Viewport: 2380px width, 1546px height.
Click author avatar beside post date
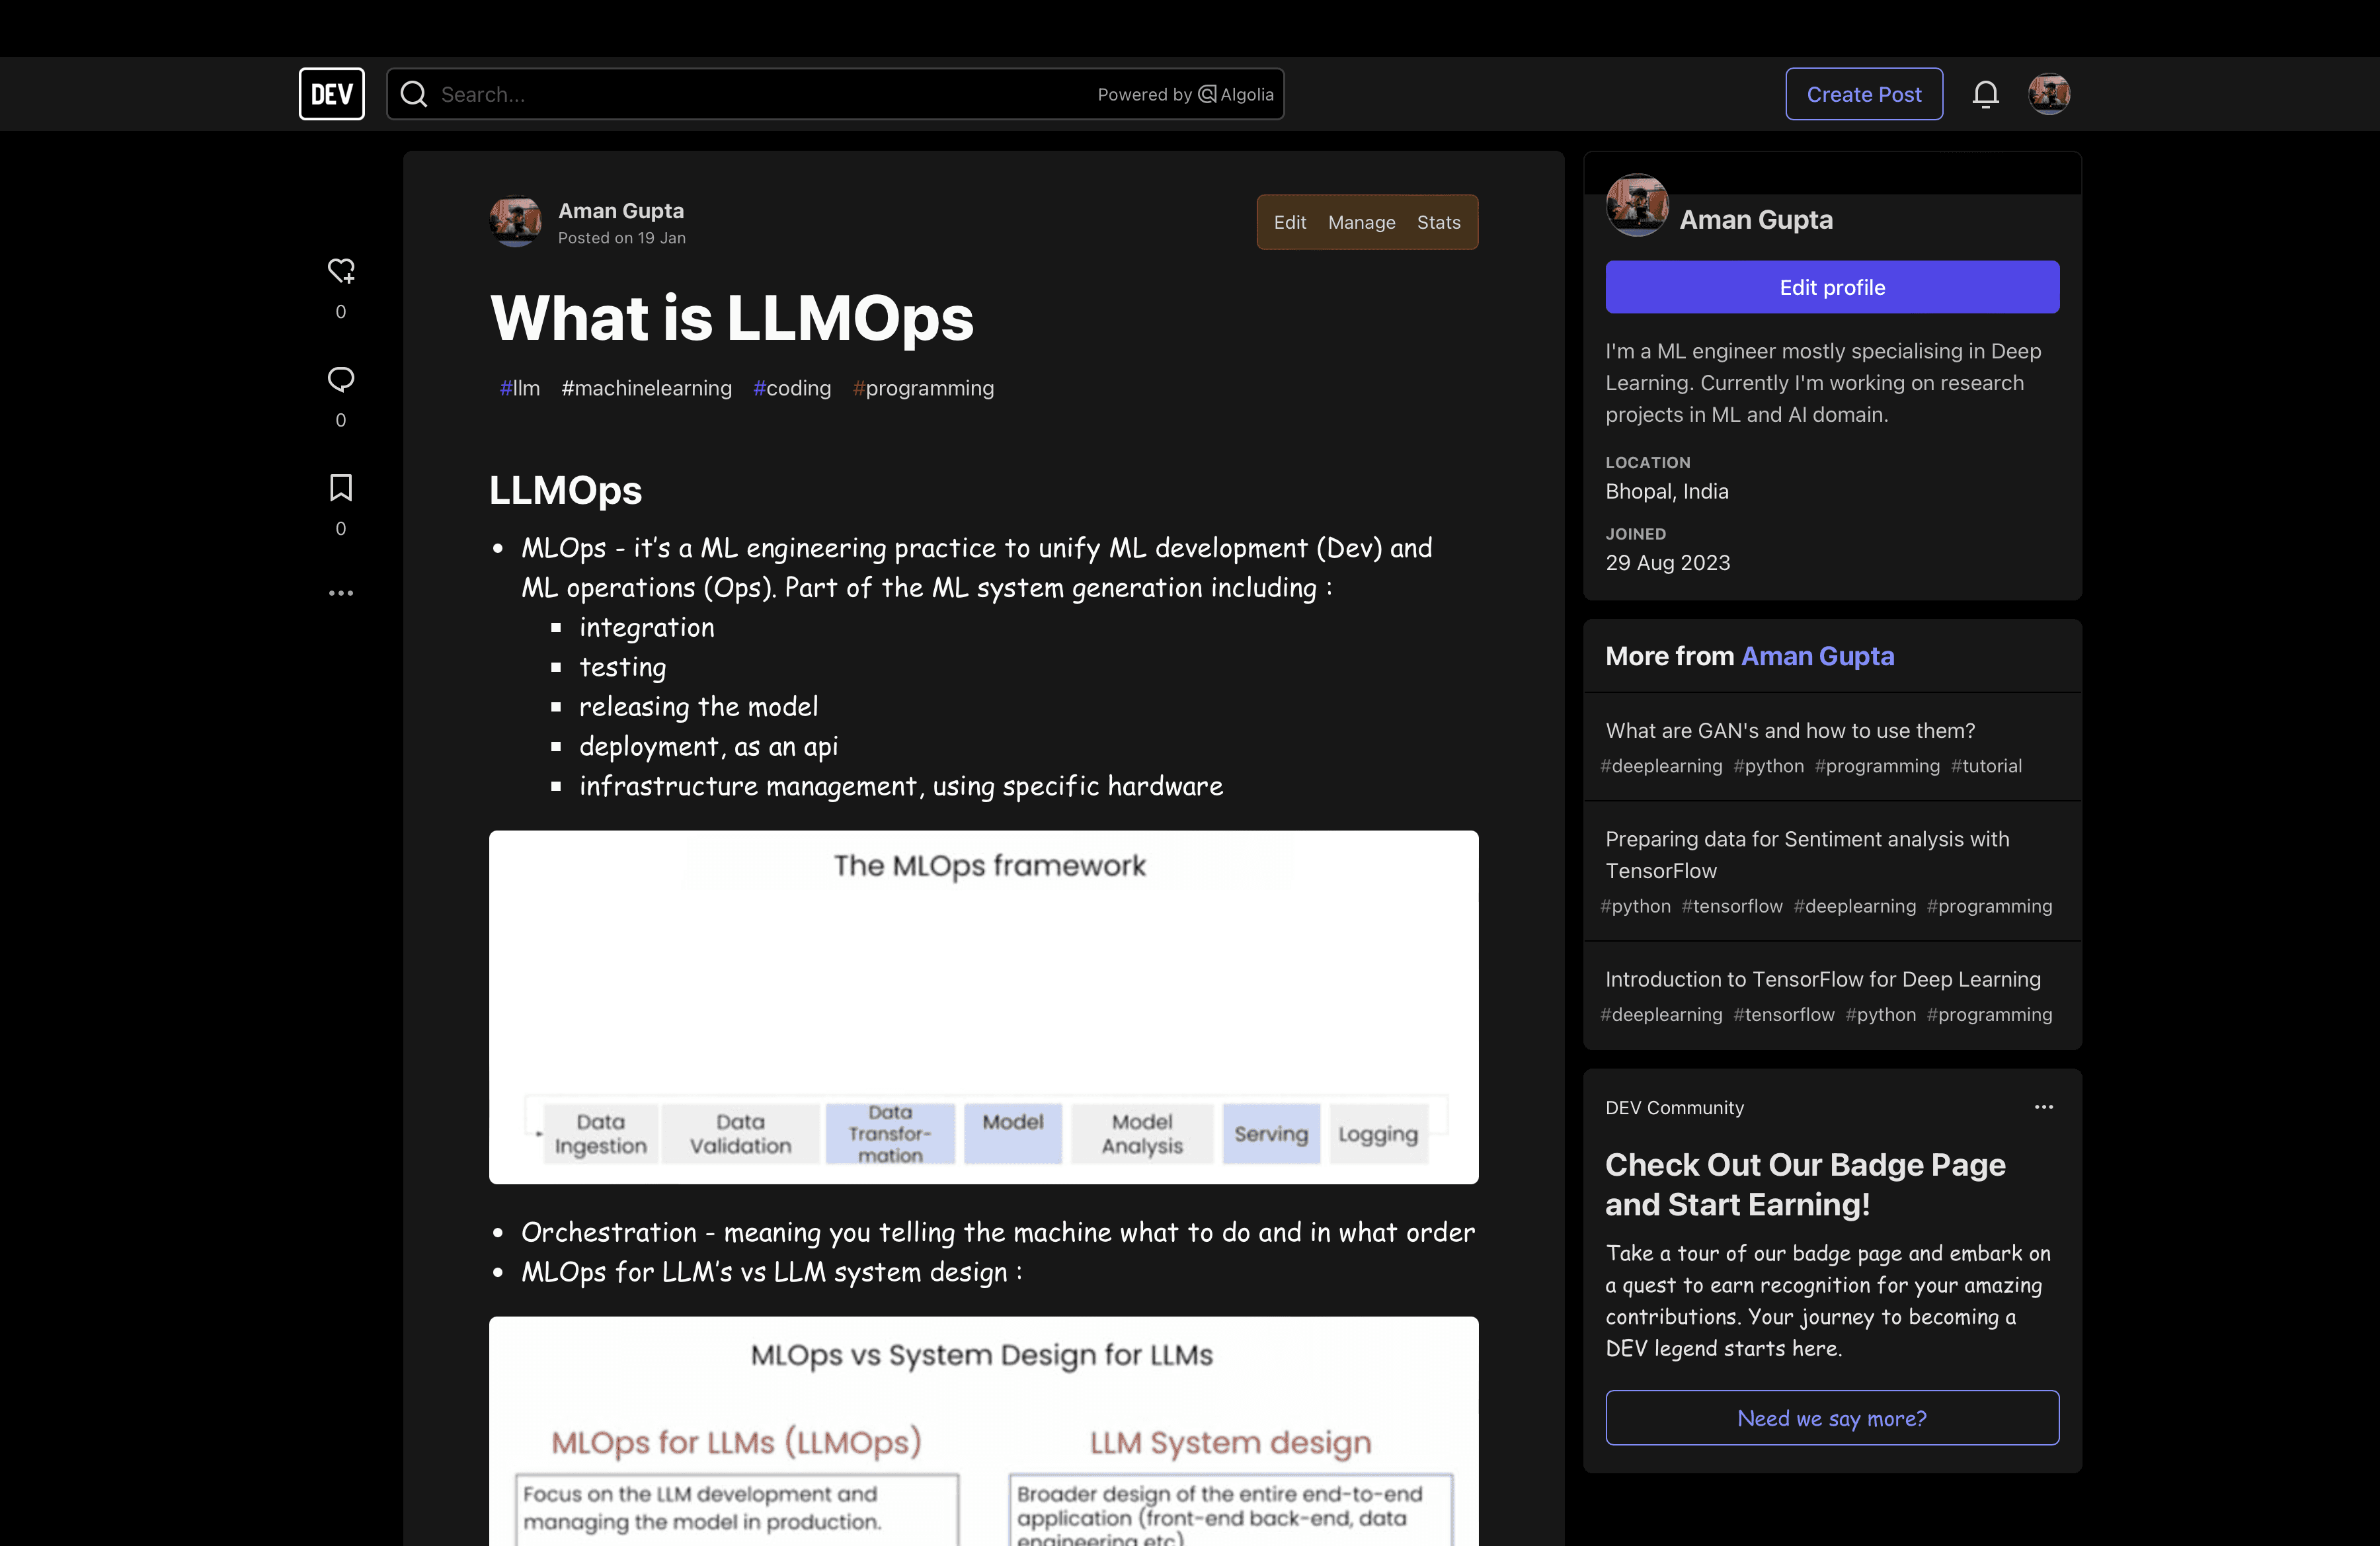[x=515, y=221]
